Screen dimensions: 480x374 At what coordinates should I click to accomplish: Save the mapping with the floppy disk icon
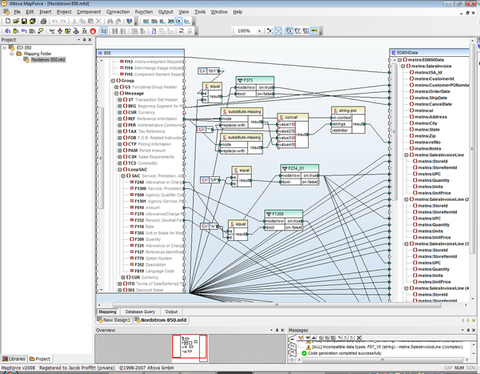[x=24, y=21]
